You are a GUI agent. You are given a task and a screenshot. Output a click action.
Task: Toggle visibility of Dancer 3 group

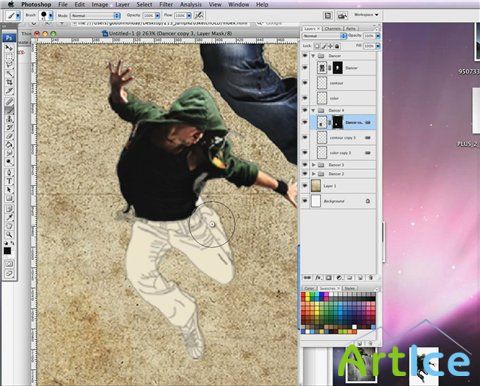pos(305,165)
